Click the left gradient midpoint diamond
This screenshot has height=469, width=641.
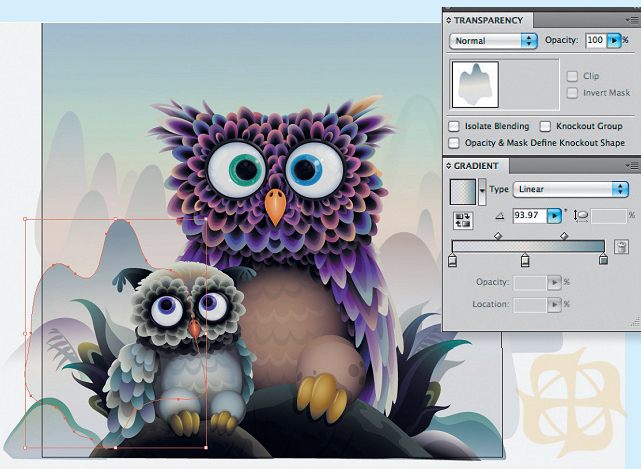[498, 236]
